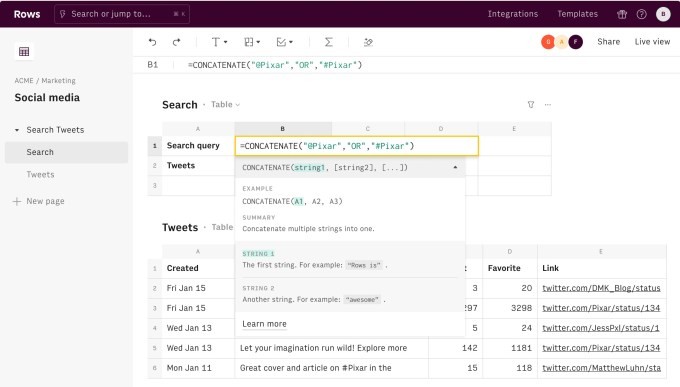Open the Search table more options menu

click(548, 105)
